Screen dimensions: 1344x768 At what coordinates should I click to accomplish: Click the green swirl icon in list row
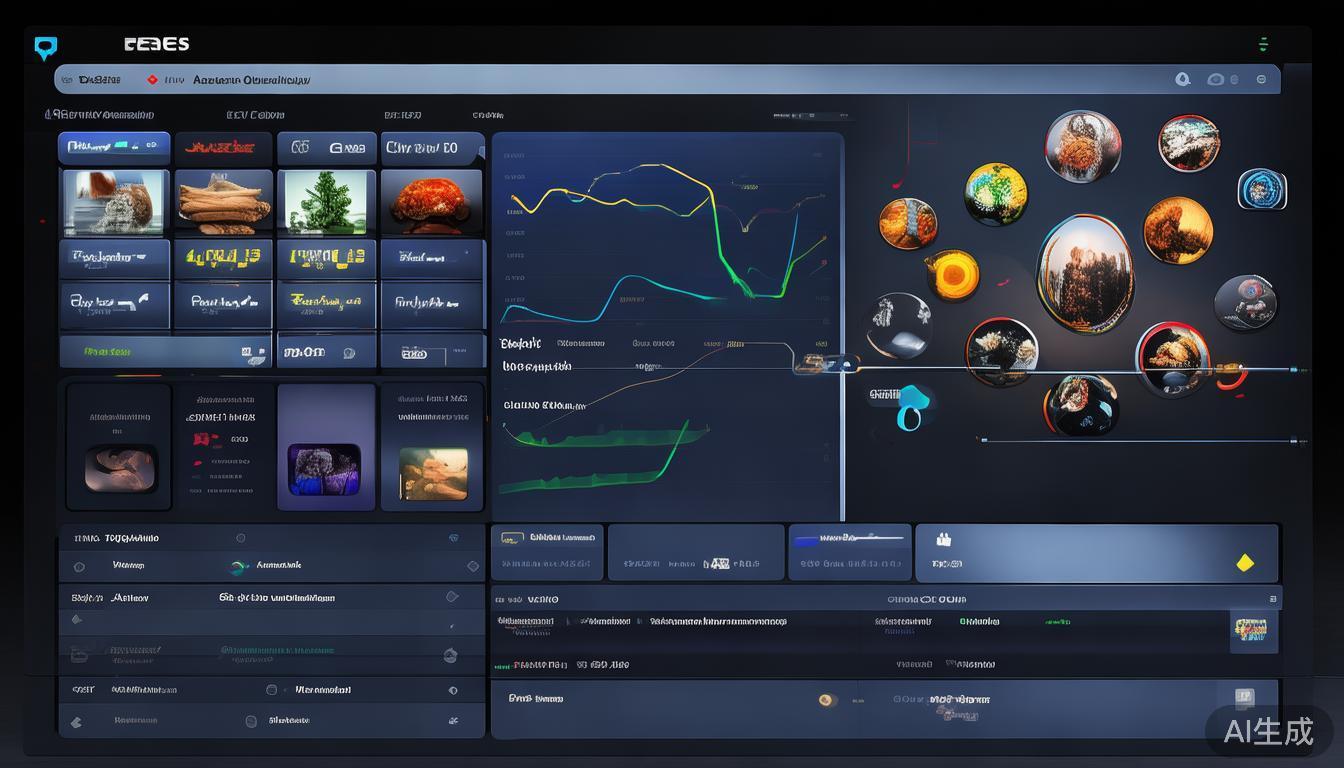coord(238,567)
